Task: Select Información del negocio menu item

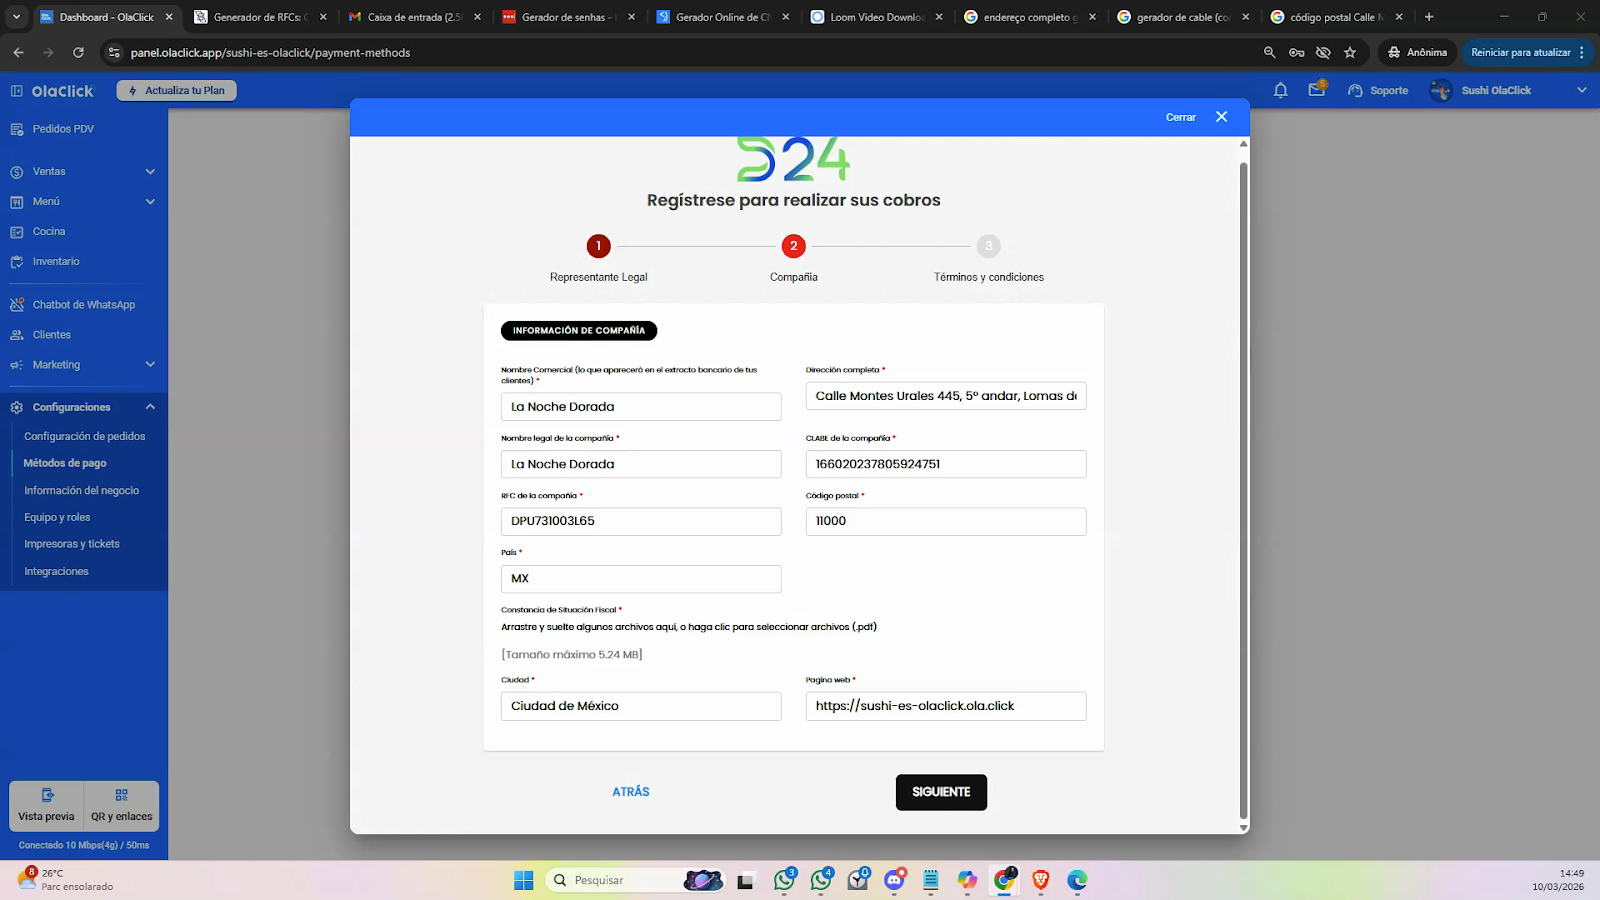Action: 81,491
